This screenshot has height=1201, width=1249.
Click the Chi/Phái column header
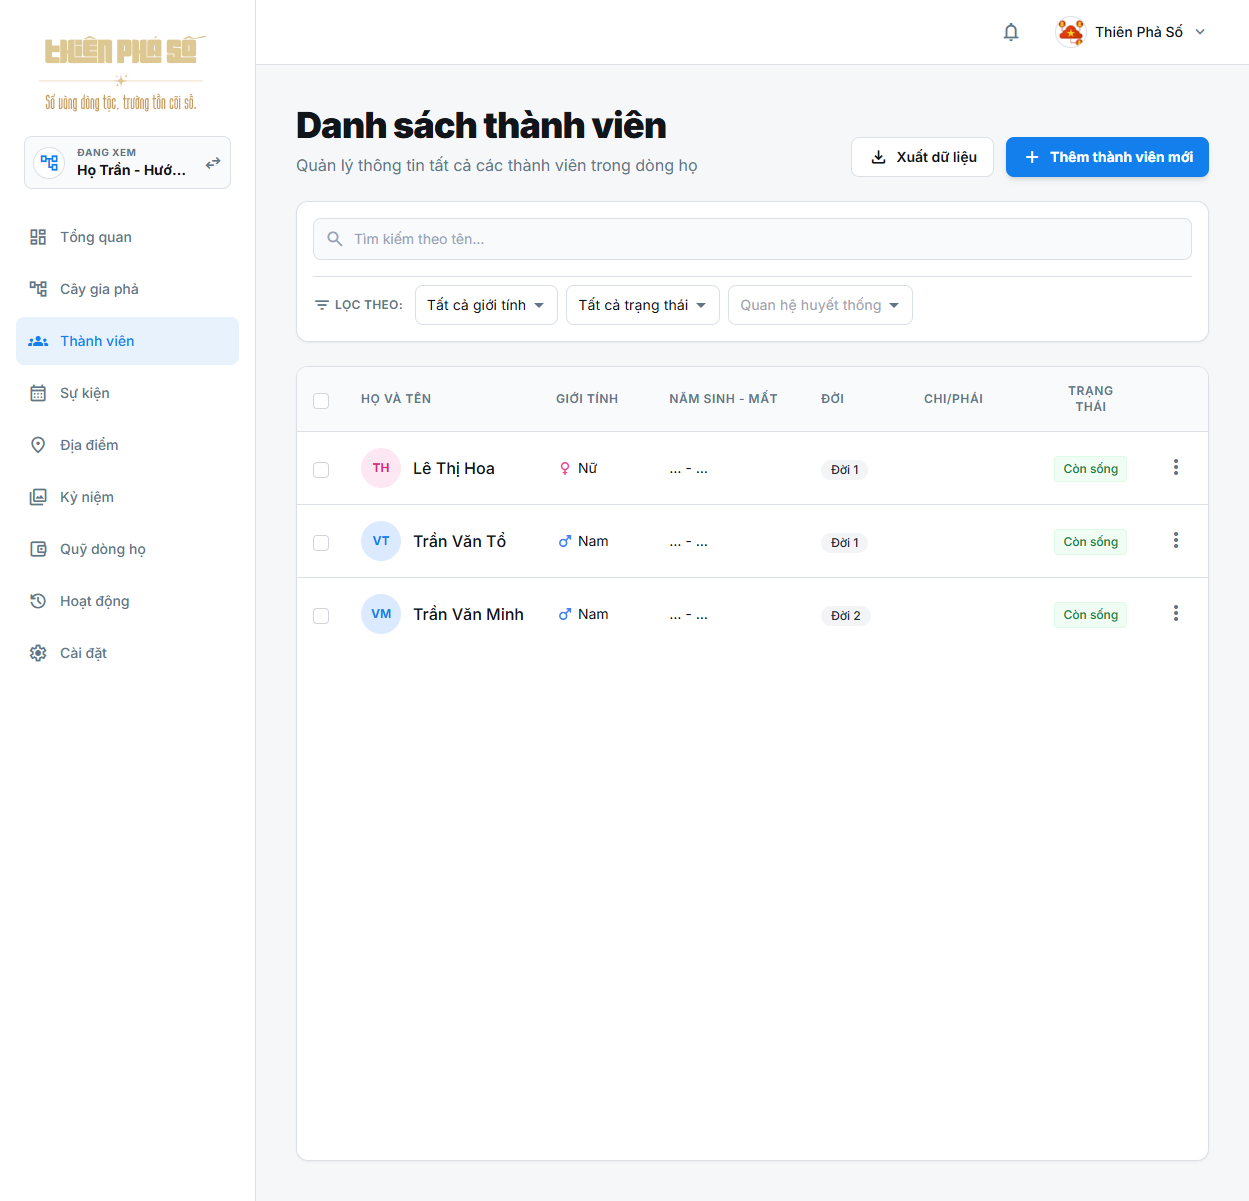tap(953, 399)
